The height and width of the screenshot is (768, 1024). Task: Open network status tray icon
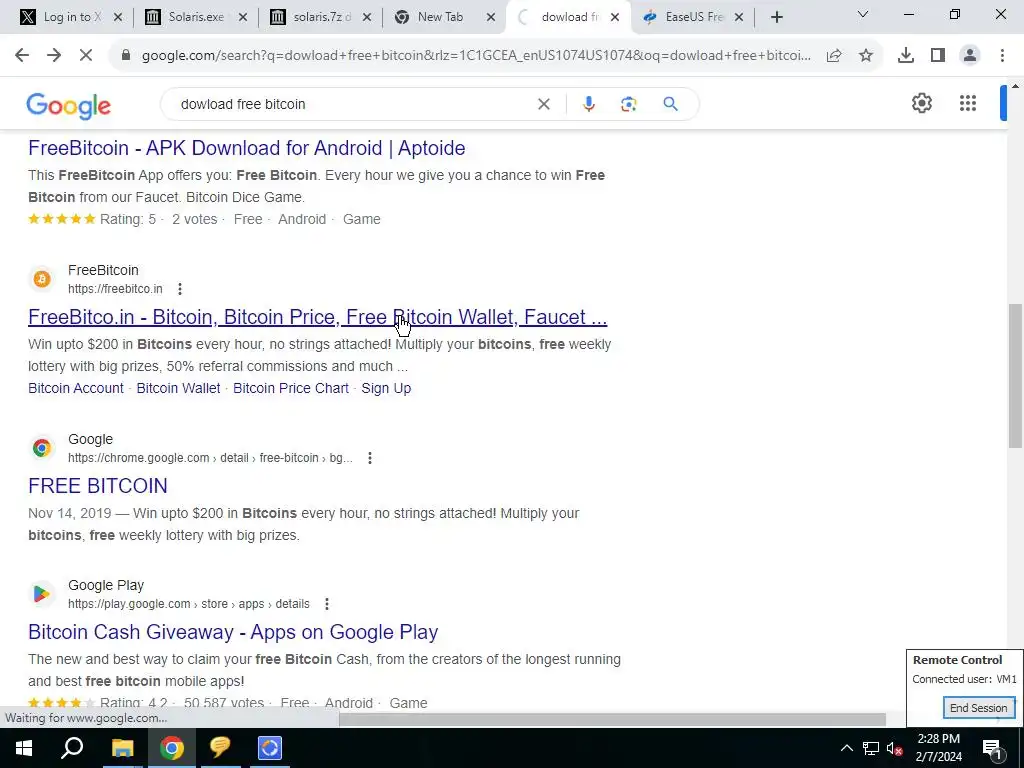pos(871,748)
